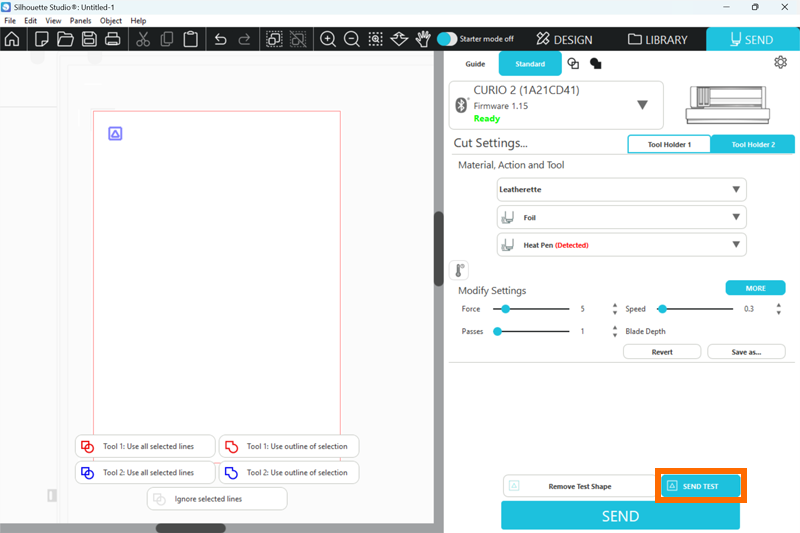Image resolution: width=800 pixels, height=533 pixels.
Task: Switch to the Tool Holder 1 tab
Action: point(668,144)
